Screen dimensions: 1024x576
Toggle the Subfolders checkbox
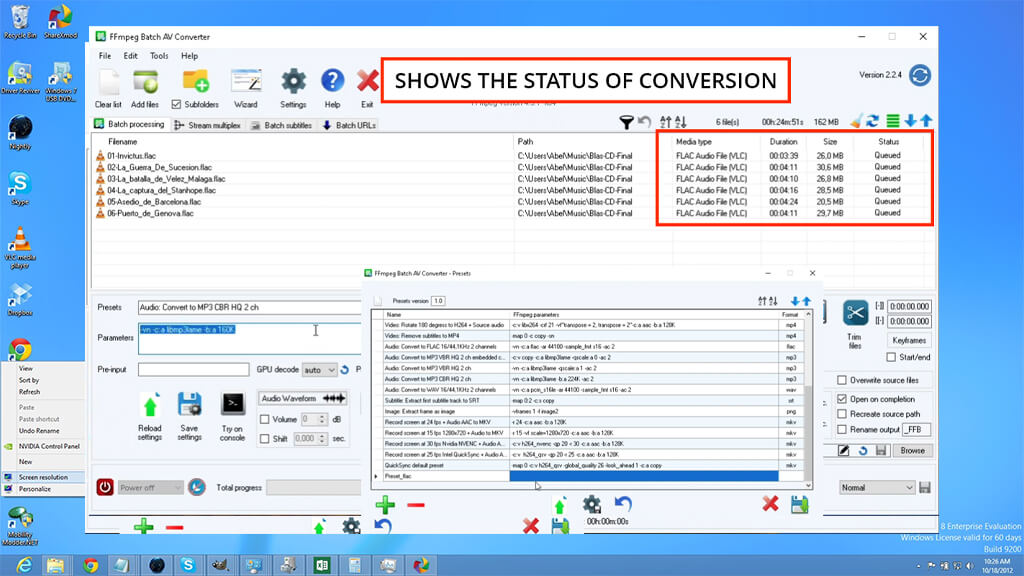pyautogui.click(x=176, y=104)
